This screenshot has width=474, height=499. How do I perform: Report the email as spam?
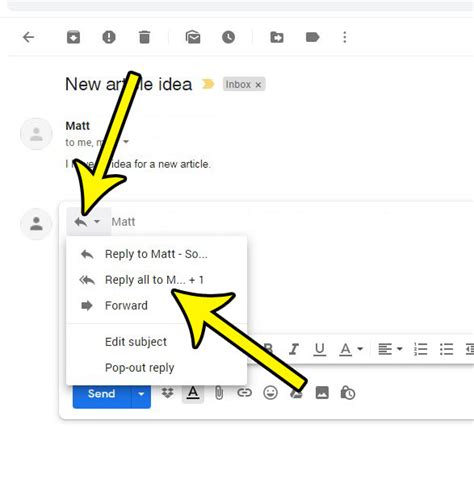(109, 37)
